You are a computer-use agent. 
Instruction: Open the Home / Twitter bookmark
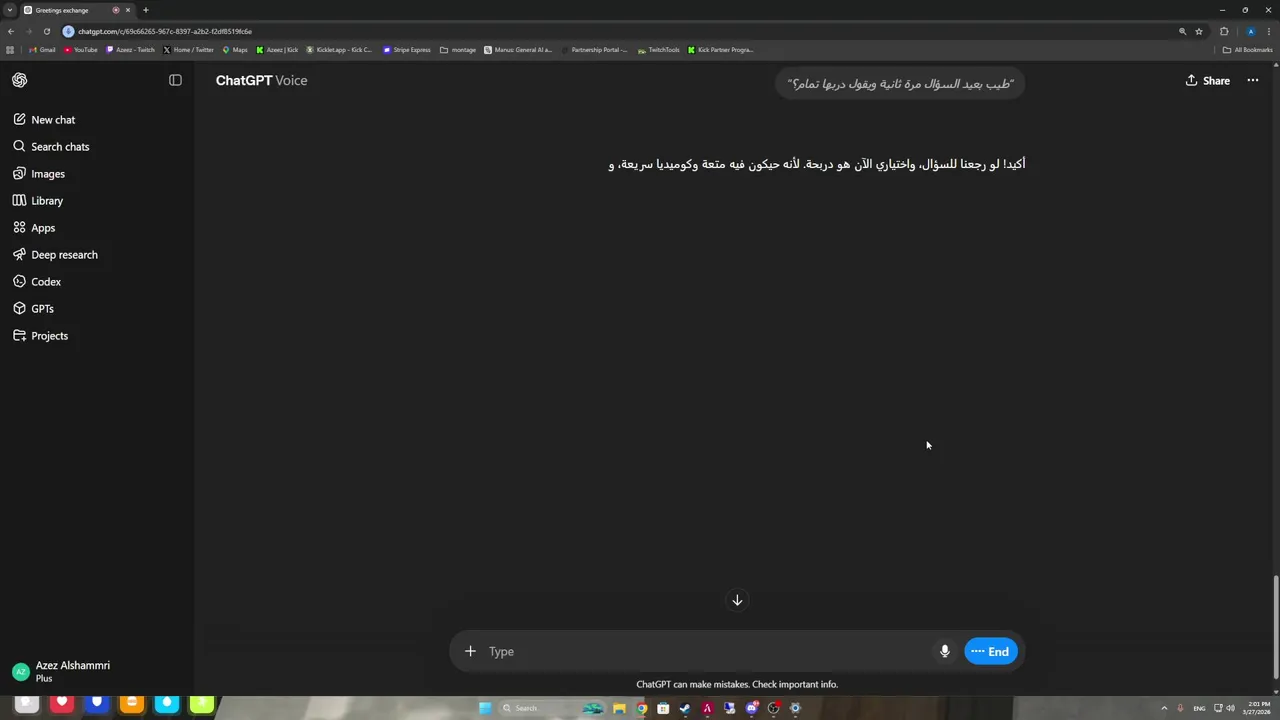click(188, 50)
